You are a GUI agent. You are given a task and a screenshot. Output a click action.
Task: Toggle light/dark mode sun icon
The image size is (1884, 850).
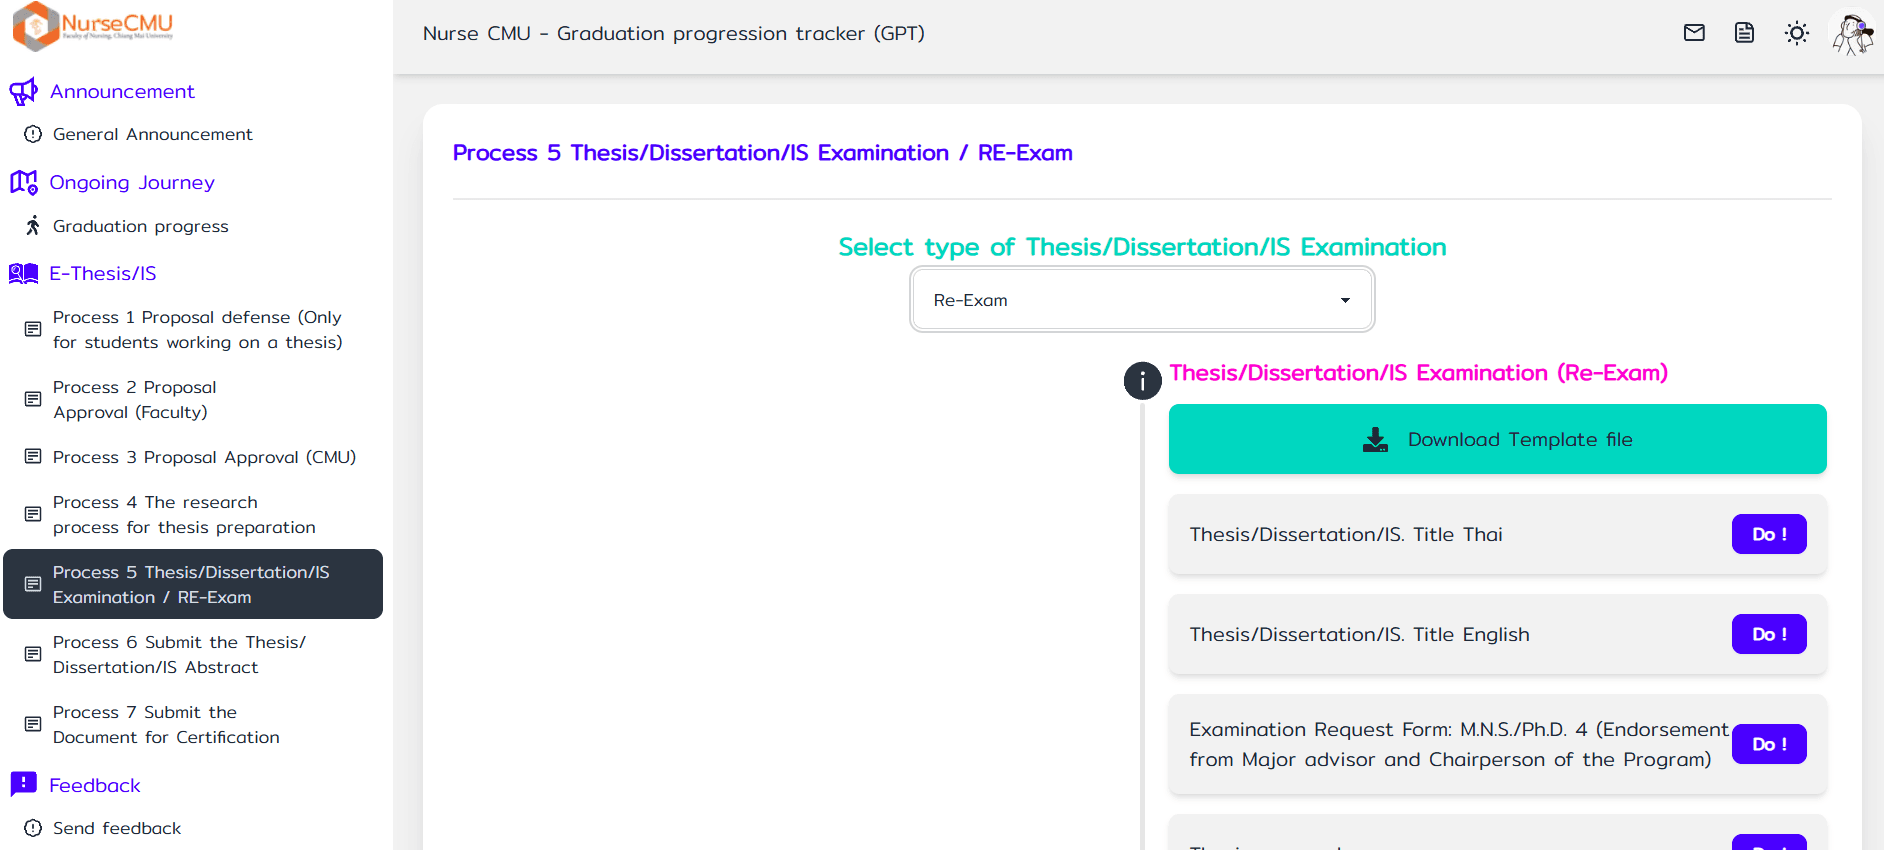coord(1796,33)
